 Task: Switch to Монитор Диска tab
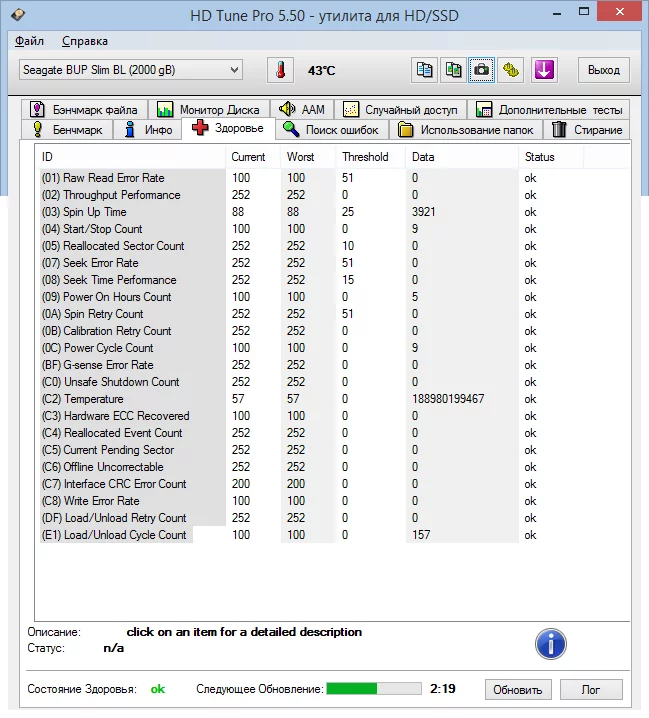click(x=209, y=109)
